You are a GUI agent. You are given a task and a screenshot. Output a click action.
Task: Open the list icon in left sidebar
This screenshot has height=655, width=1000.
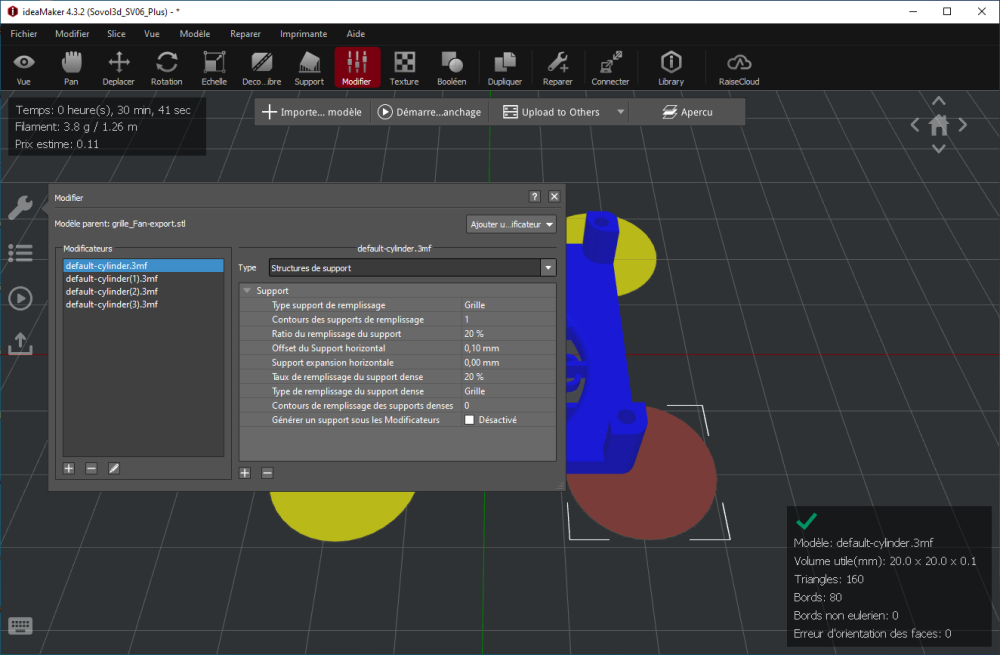[x=20, y=253]
